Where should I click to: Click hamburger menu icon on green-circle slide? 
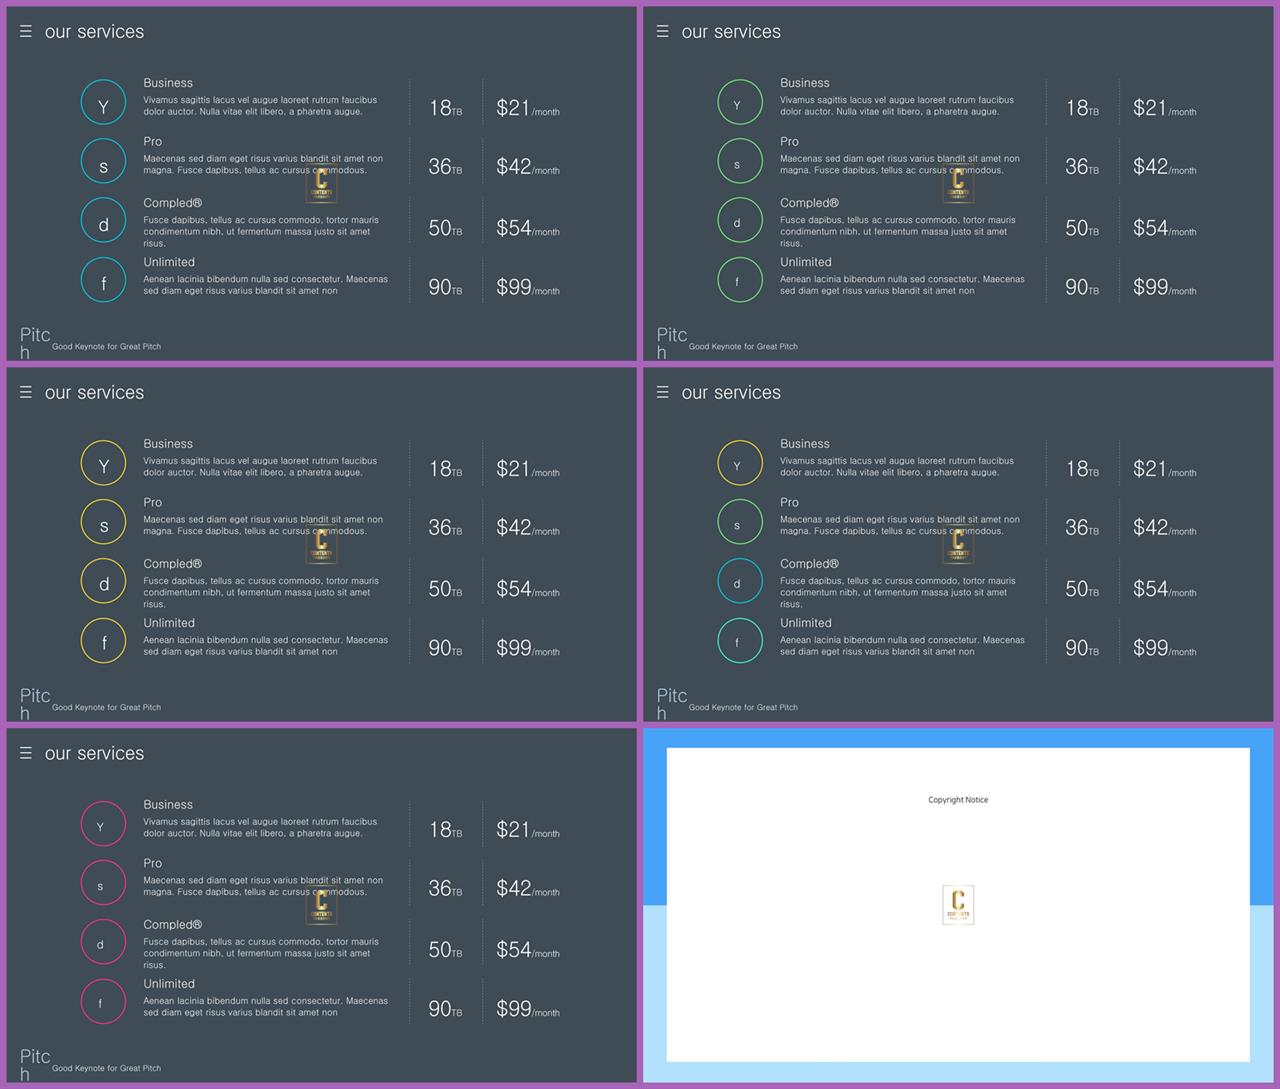(x=662, y=31)
